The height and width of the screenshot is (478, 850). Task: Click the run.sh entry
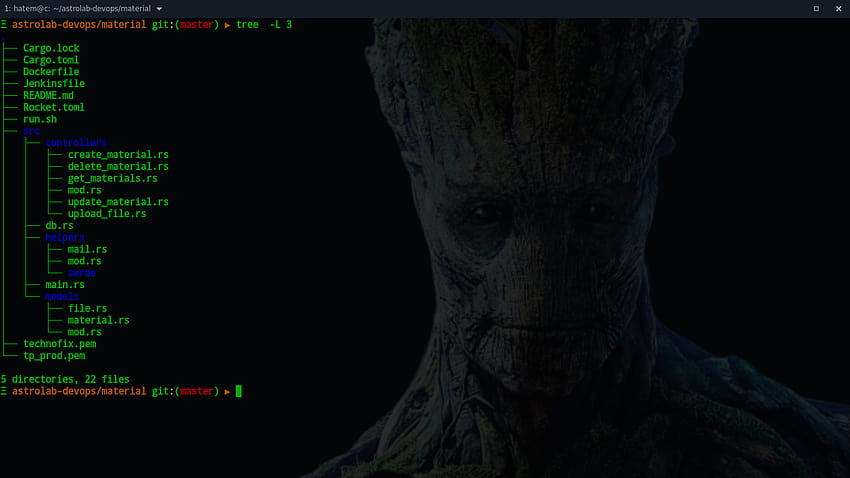click(x=40, y=119)
